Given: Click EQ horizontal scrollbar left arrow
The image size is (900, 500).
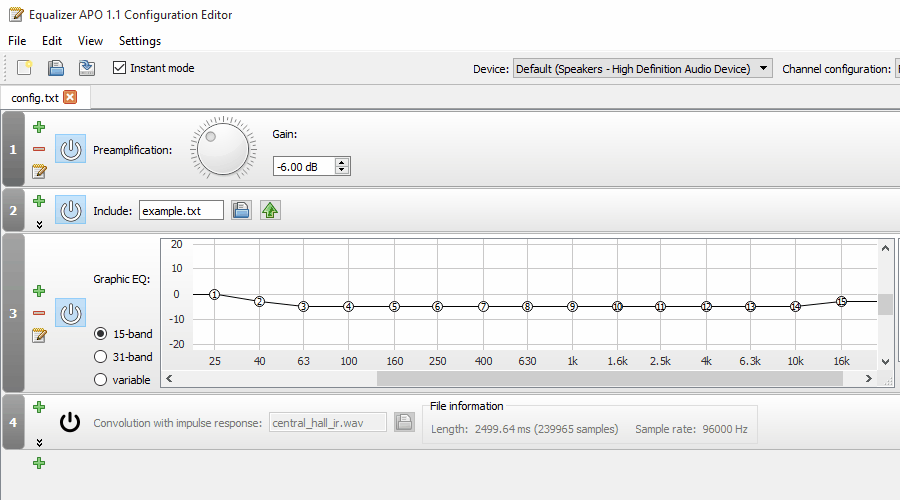Looking at the screenshot, I should (x=169, y=378).
